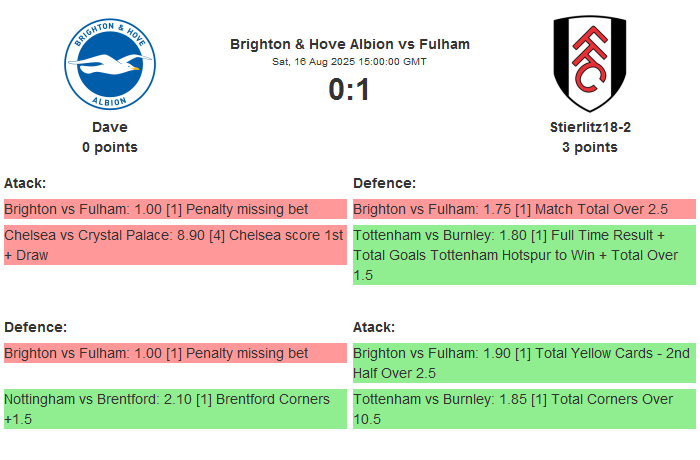
Task: Click Dave's Atack penalty missing bet row
Action: click(174, 209)
